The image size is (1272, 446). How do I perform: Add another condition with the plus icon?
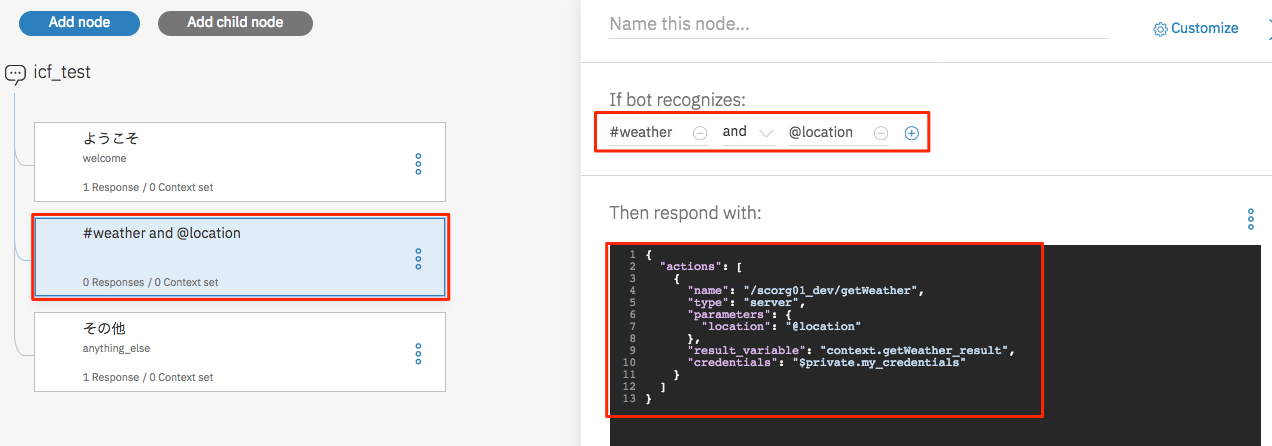click(x=911, y=133)
